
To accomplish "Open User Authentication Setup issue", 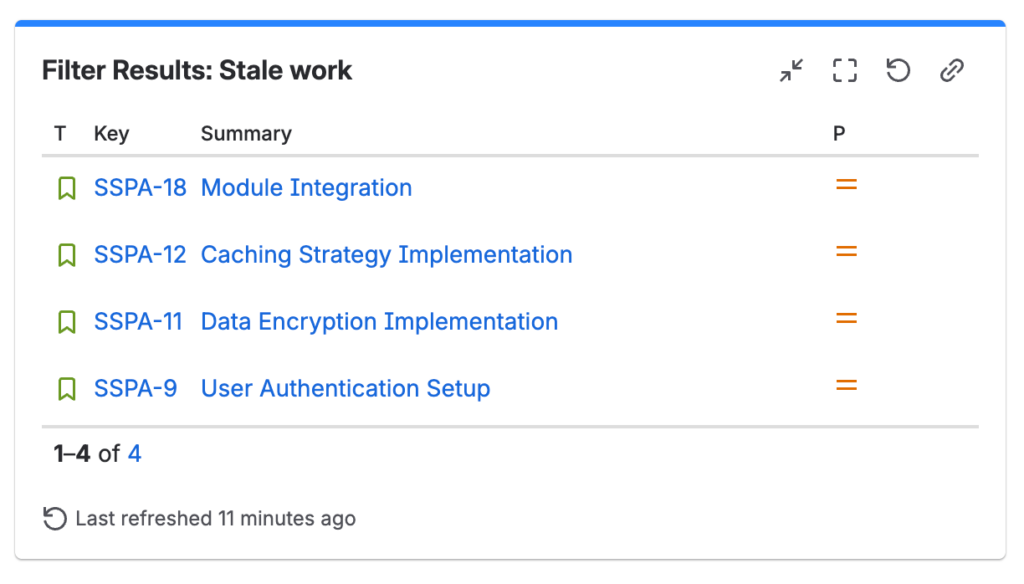I will pos(345,389).
